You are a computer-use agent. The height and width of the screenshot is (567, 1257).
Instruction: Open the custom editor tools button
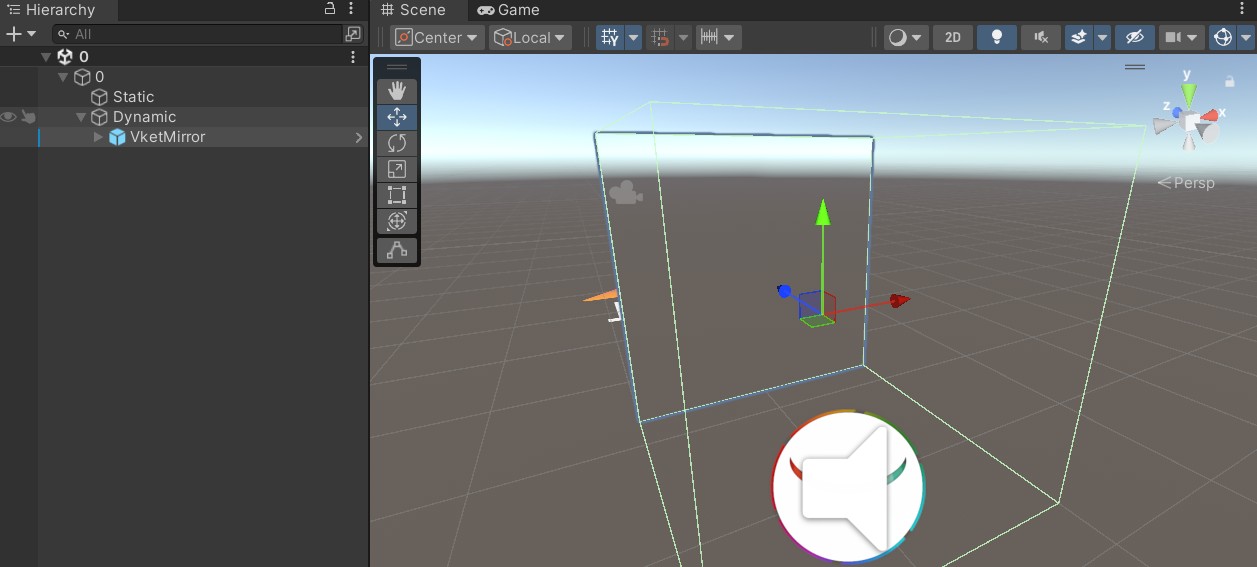click(397, 250)
